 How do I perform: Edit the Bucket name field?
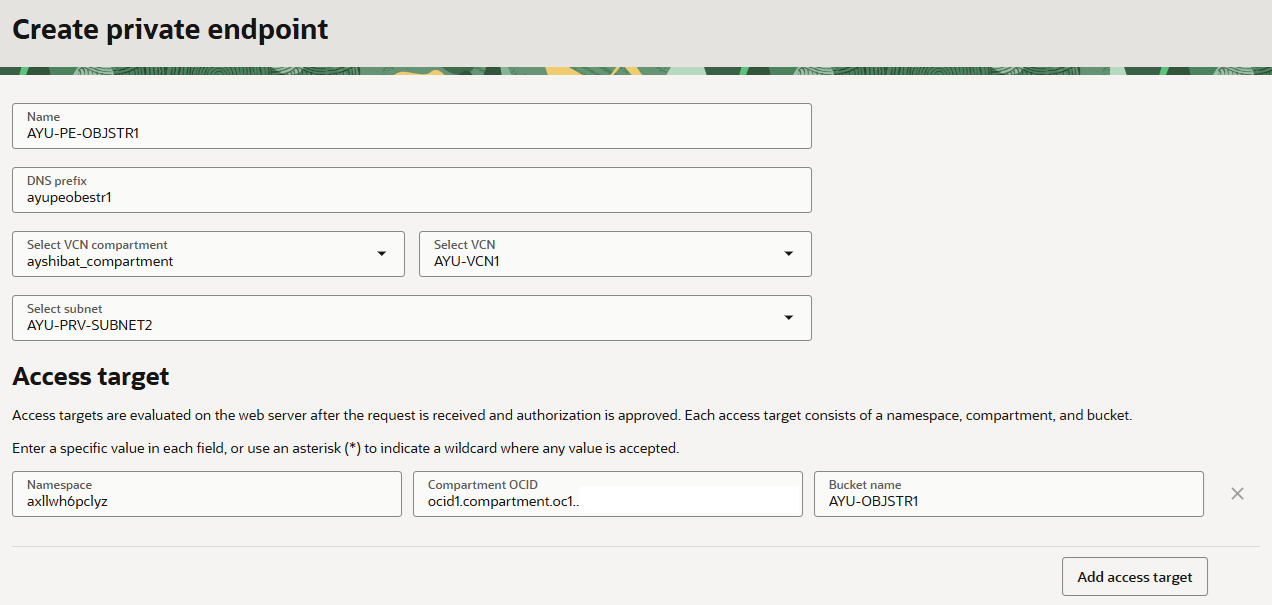(1009, 494)
